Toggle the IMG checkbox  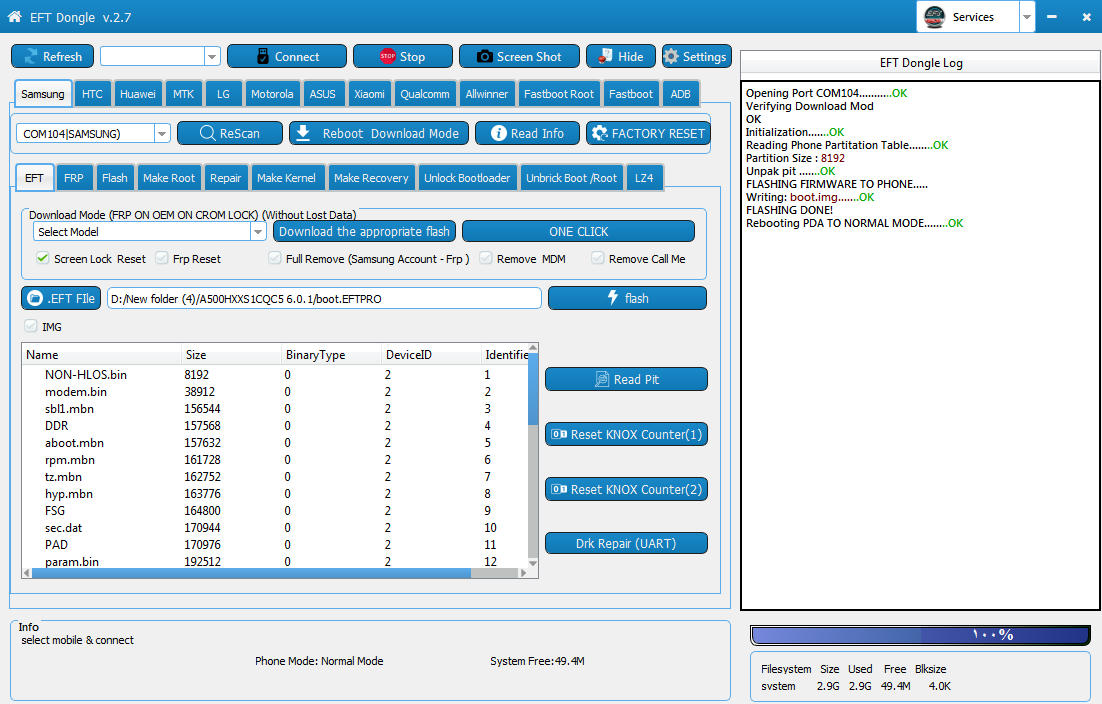click(30, 326)
